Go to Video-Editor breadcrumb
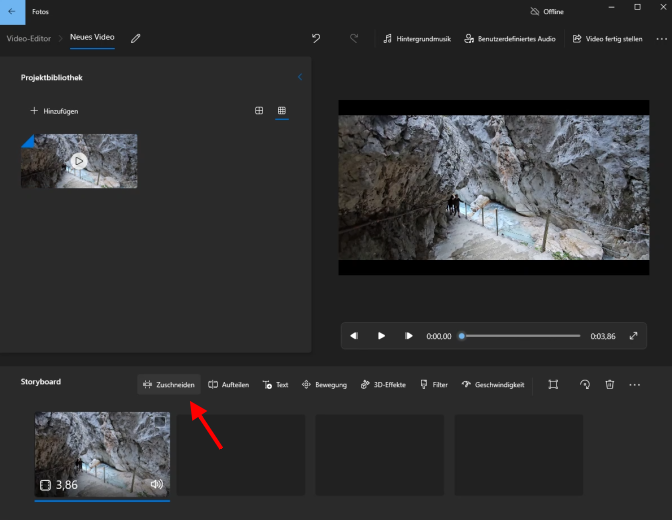 pyautogui.click(x=30, y=38)
